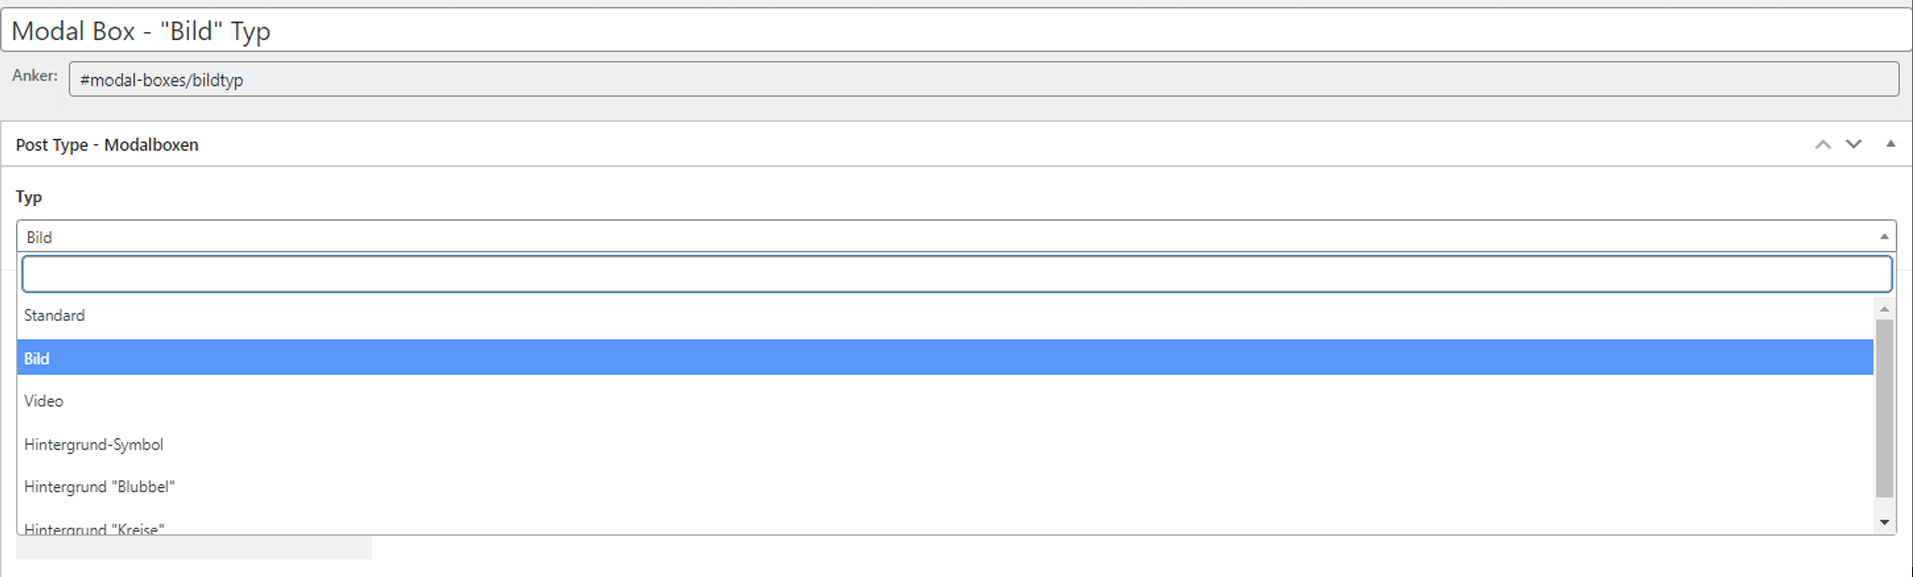The image size is (1913, 577).
Task: Focus the Anker field with #modal-boxes/bildtyp
Action: [x=983, y=80]
